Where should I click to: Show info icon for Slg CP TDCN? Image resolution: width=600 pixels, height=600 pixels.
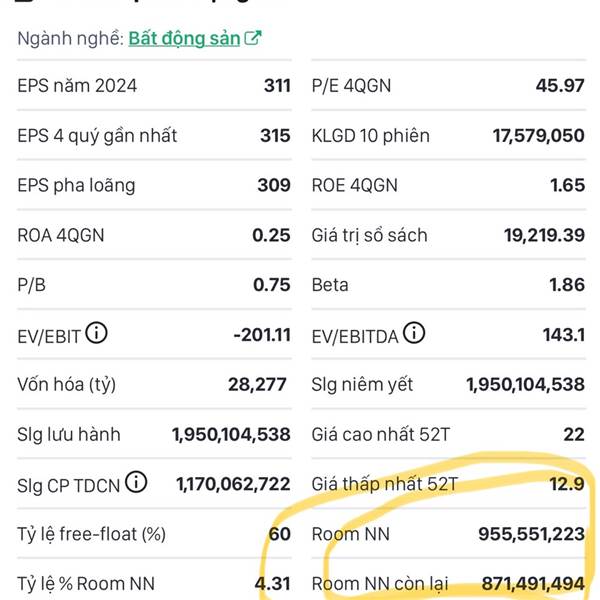click(136, 482)
